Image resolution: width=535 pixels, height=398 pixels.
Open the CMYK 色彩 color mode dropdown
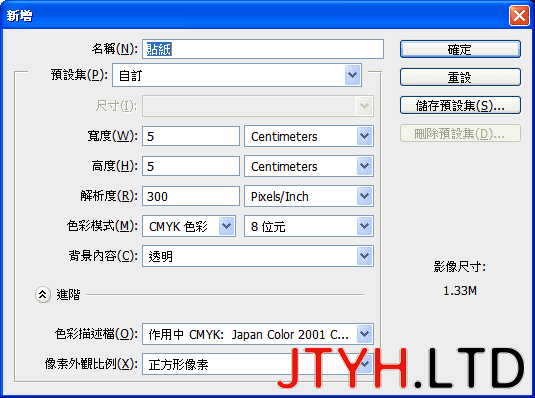(189, 226)
